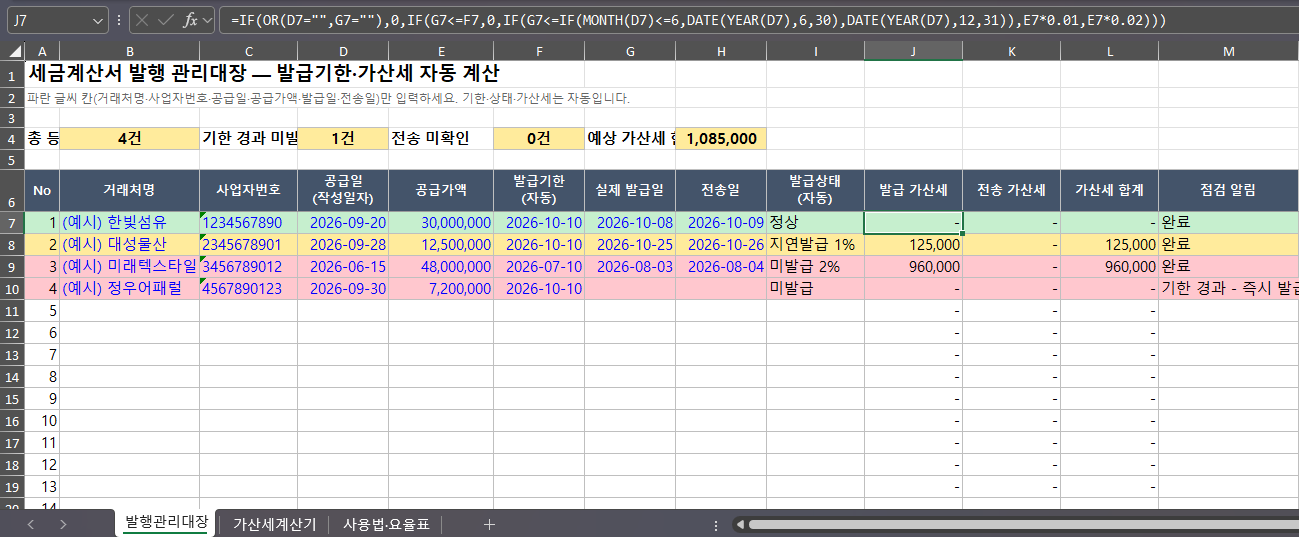Click the three-dot handle beside the scrollbar

tap(716, 525)
